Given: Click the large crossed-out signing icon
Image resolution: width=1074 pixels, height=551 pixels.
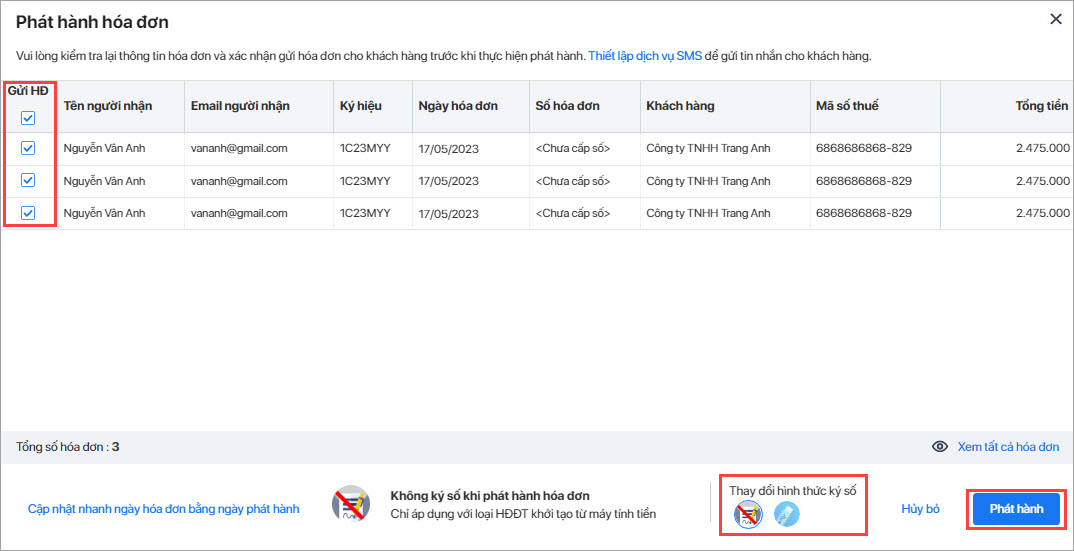Looking at the screenshot, I should click(351, 504).
